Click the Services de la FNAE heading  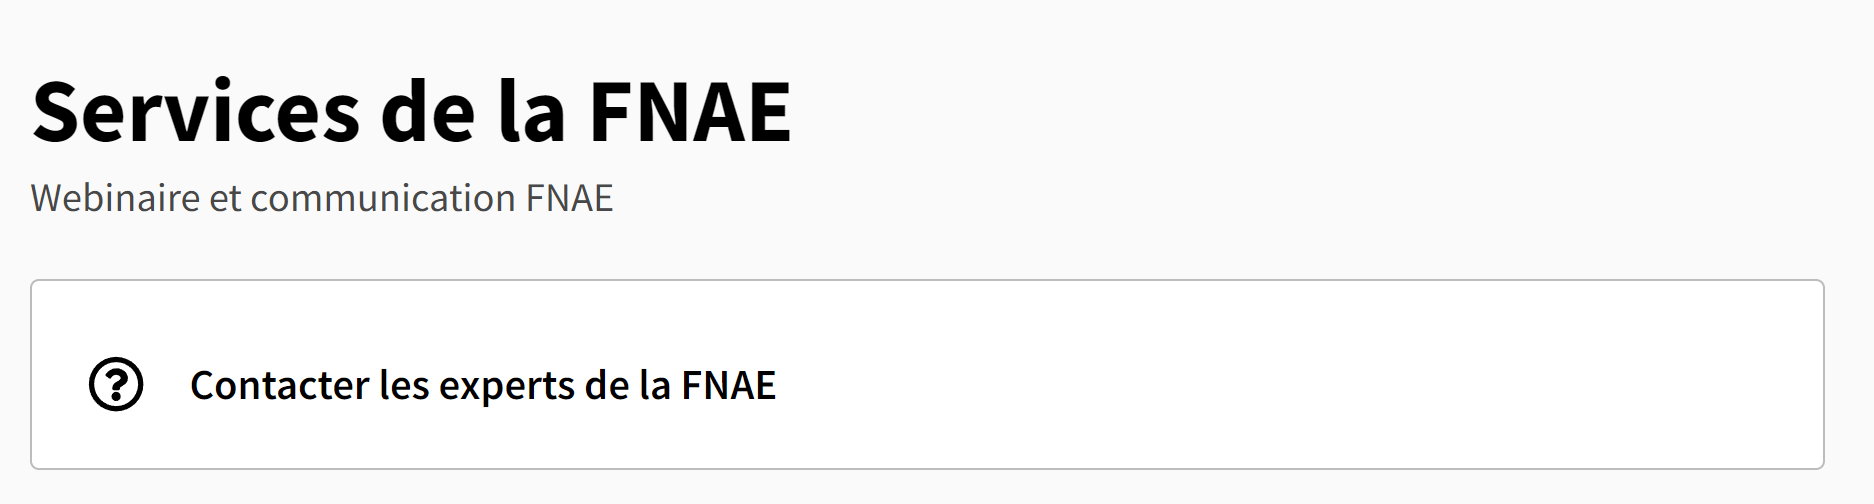[x=411, y=111]
